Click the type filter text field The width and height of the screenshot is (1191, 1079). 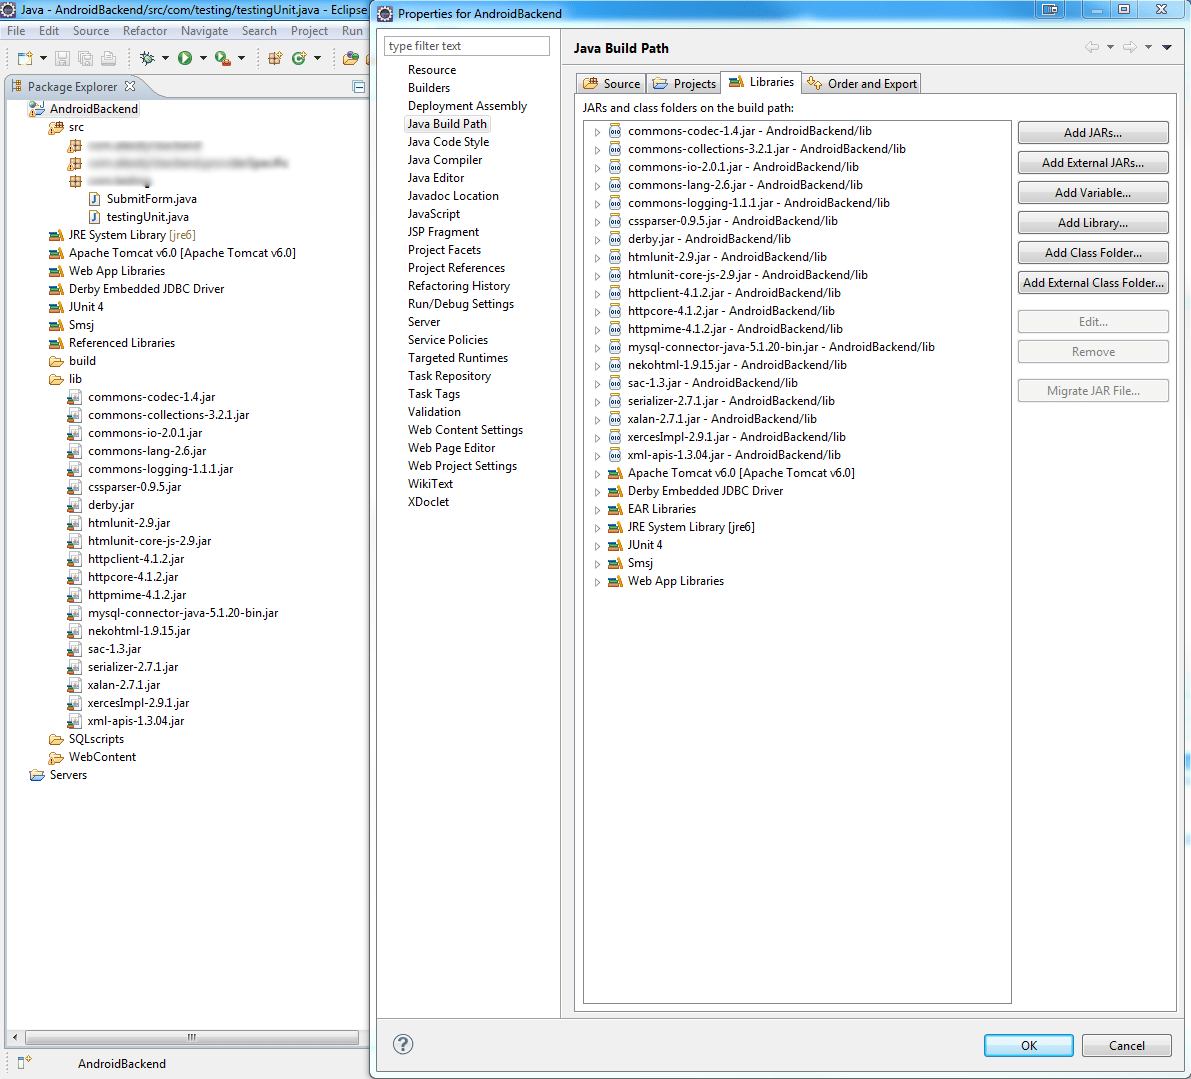(x=466, y=46)
